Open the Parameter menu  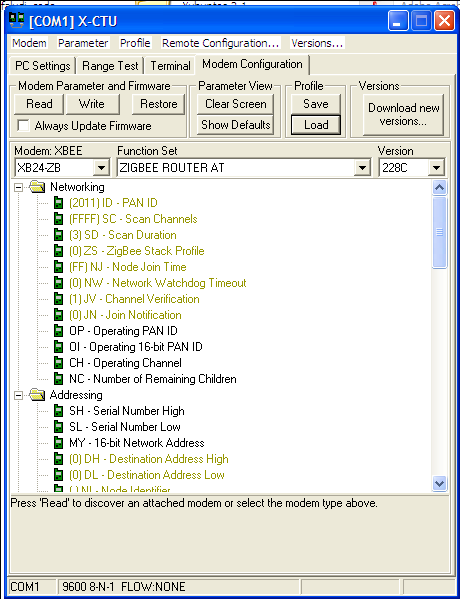[x=83, y=43]
